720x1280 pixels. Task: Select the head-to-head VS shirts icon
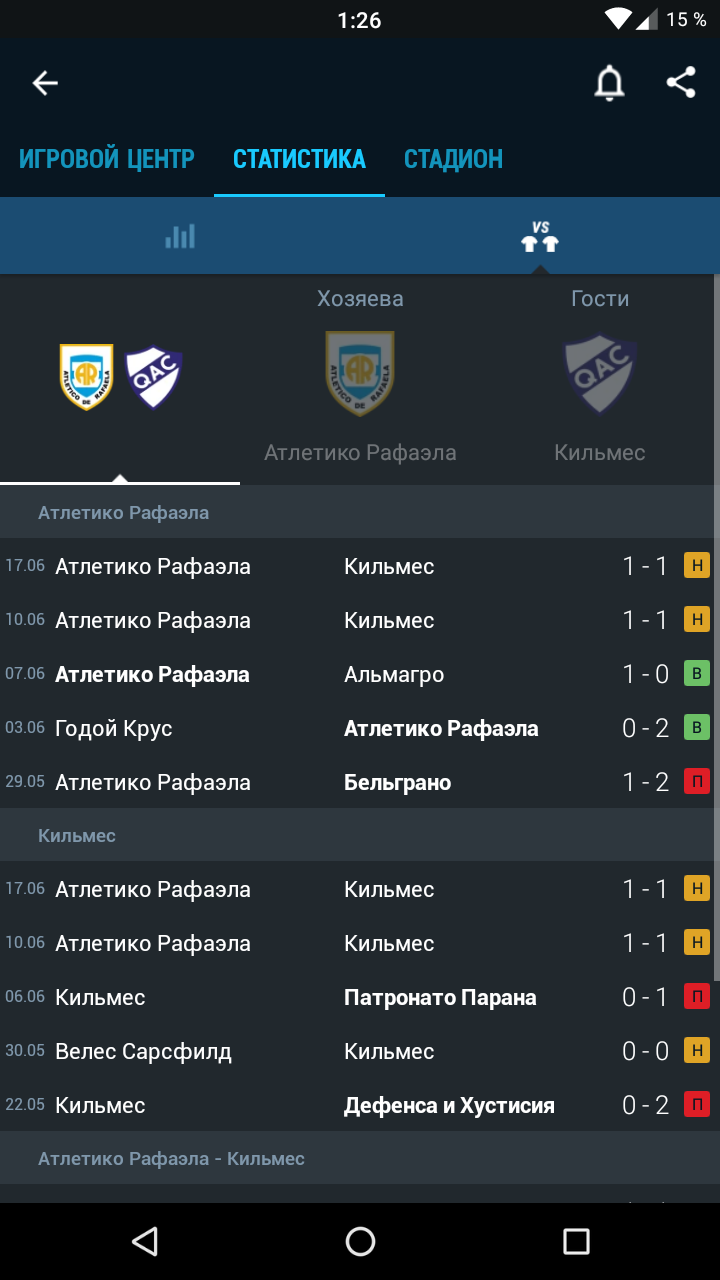[x=540, y=237]
